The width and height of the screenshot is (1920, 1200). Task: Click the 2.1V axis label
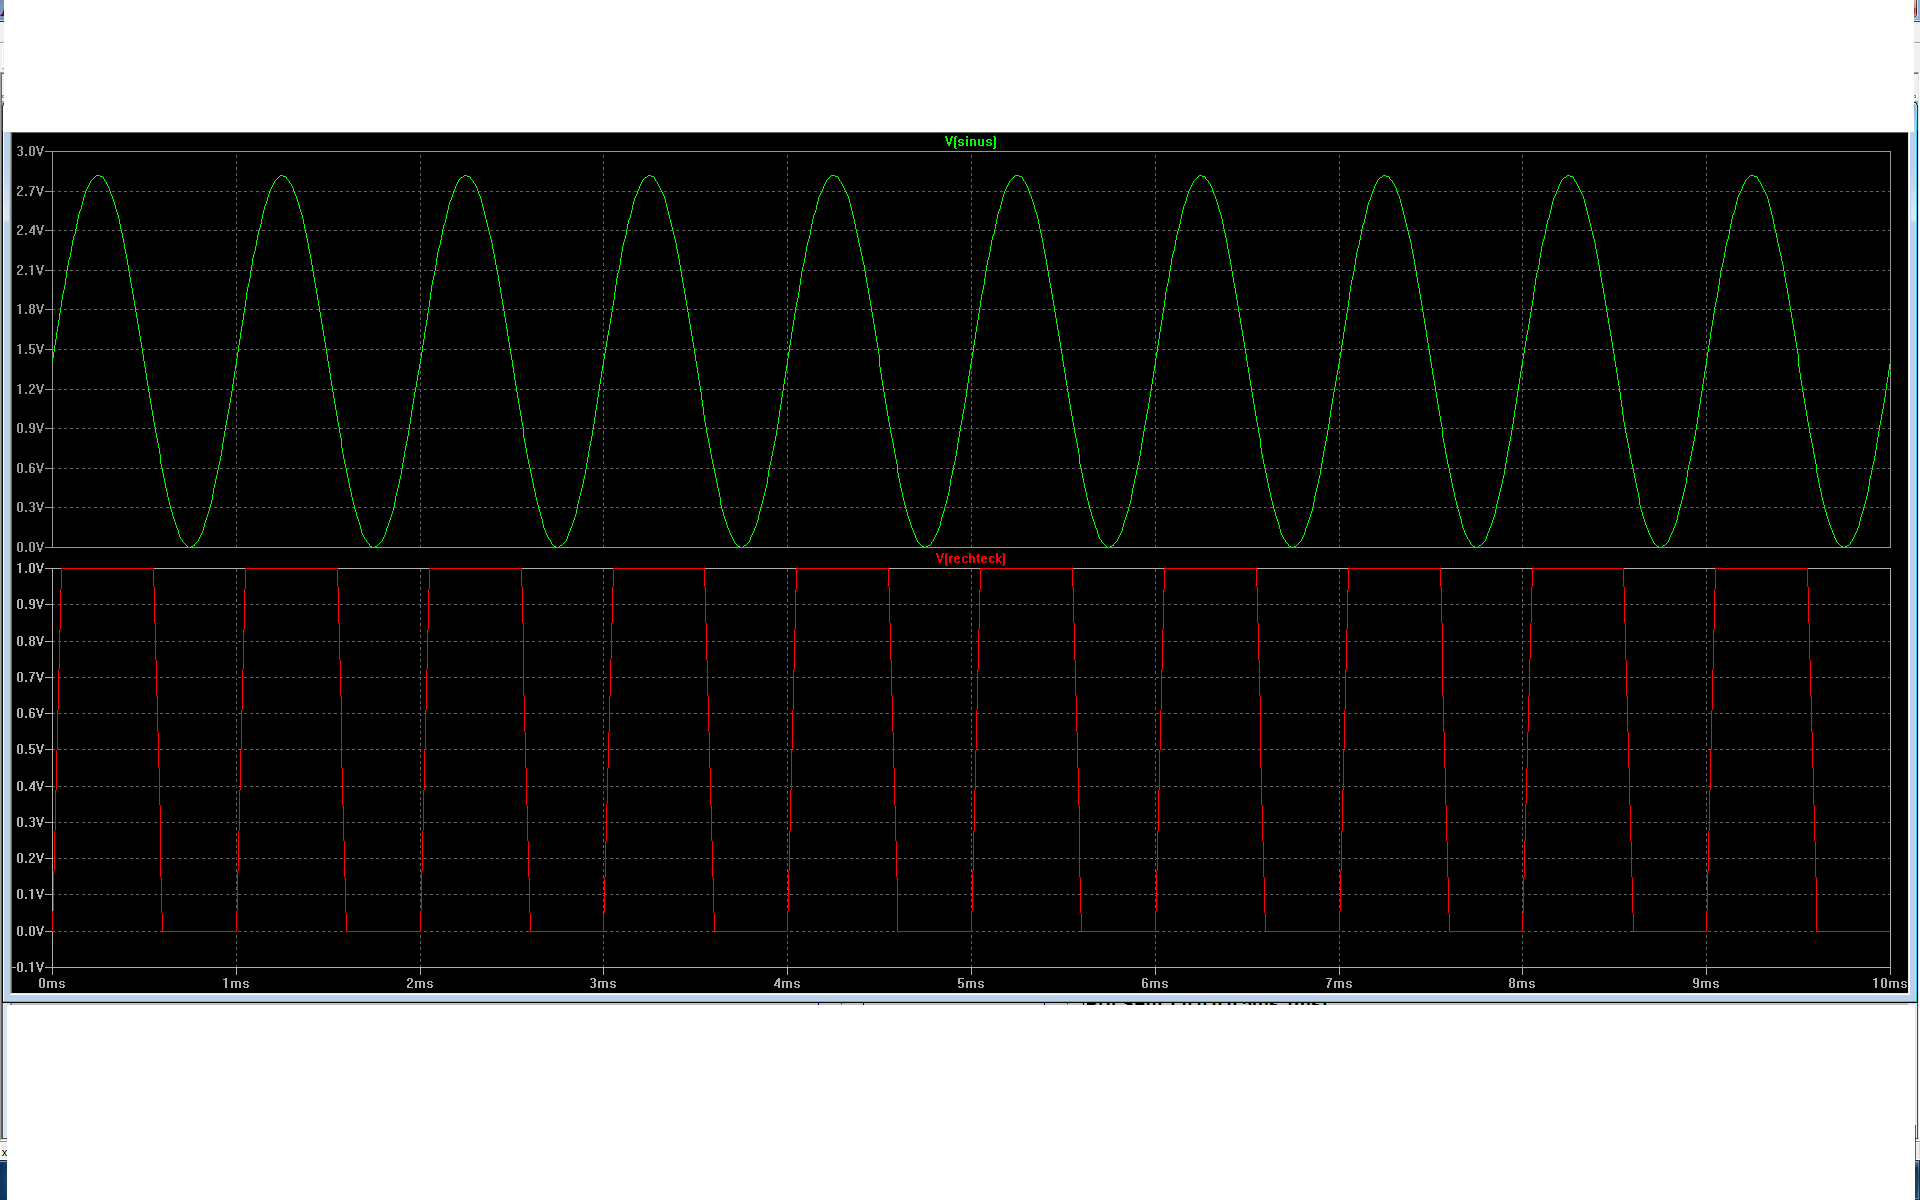(x=30, y=270)
